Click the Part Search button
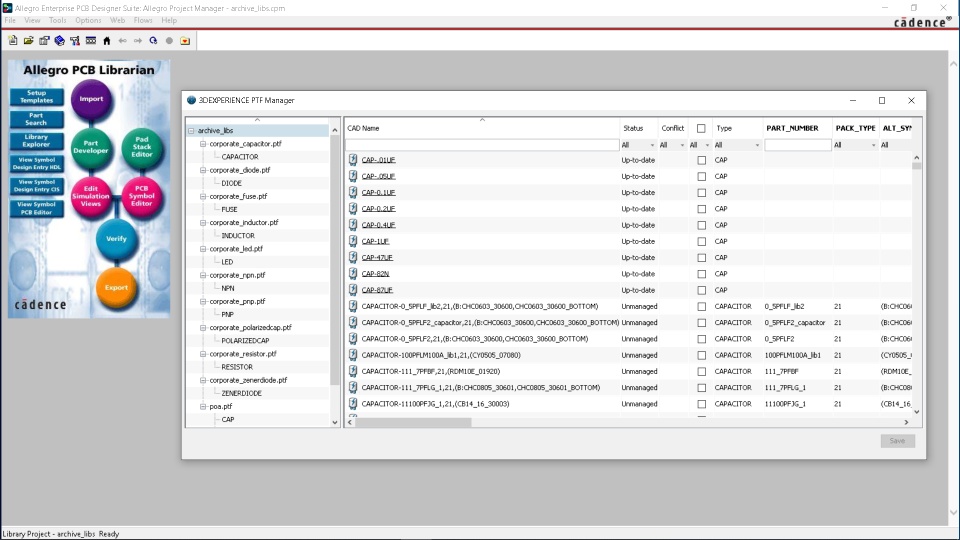 [37, 119]
